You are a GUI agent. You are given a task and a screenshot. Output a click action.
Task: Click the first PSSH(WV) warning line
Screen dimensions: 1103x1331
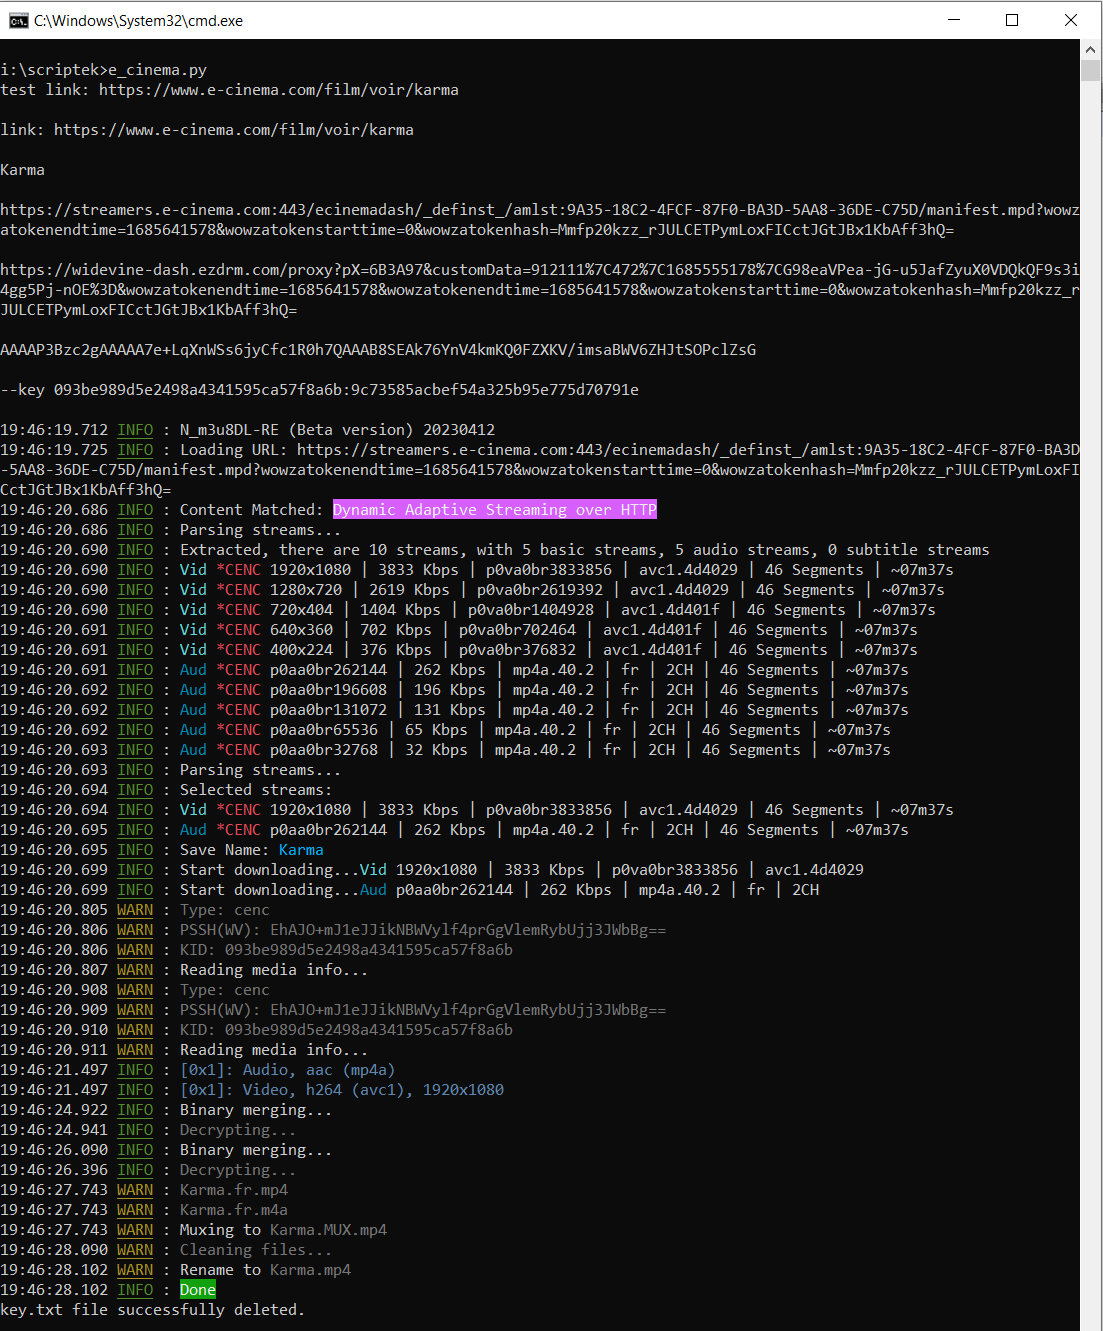[333, 930]
